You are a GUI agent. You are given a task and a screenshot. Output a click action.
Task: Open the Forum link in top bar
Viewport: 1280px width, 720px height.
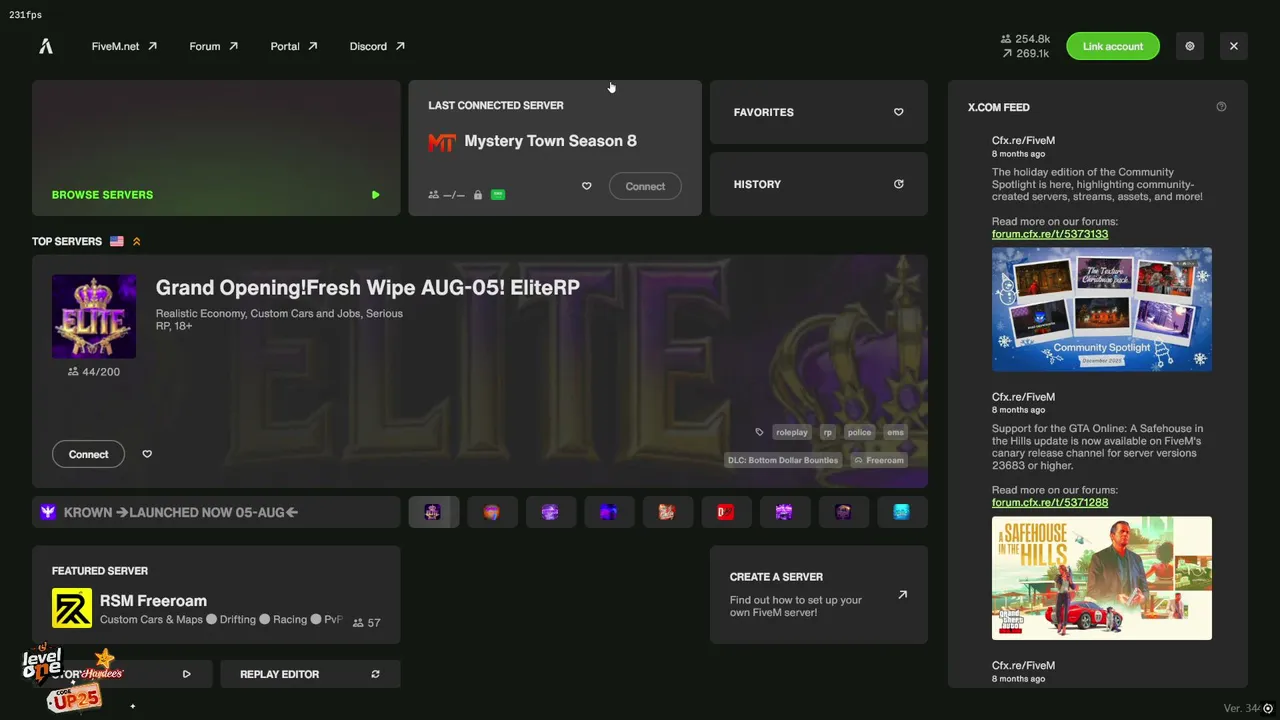pos(213,46)
